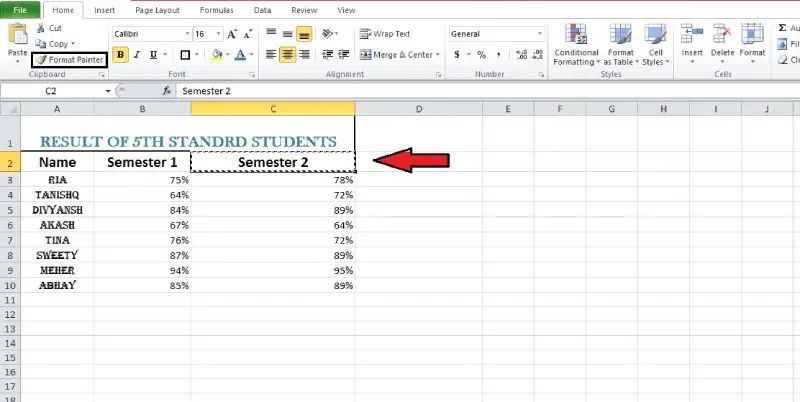Select the column D header
This screenshot has height=402, width=800.
tap(419, 109)
